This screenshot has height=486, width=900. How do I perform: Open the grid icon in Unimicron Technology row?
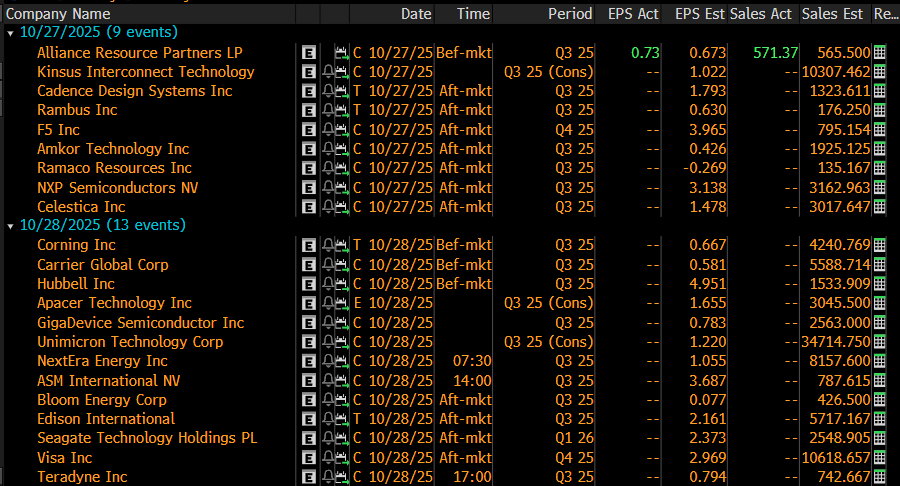[x=879, y=342]
